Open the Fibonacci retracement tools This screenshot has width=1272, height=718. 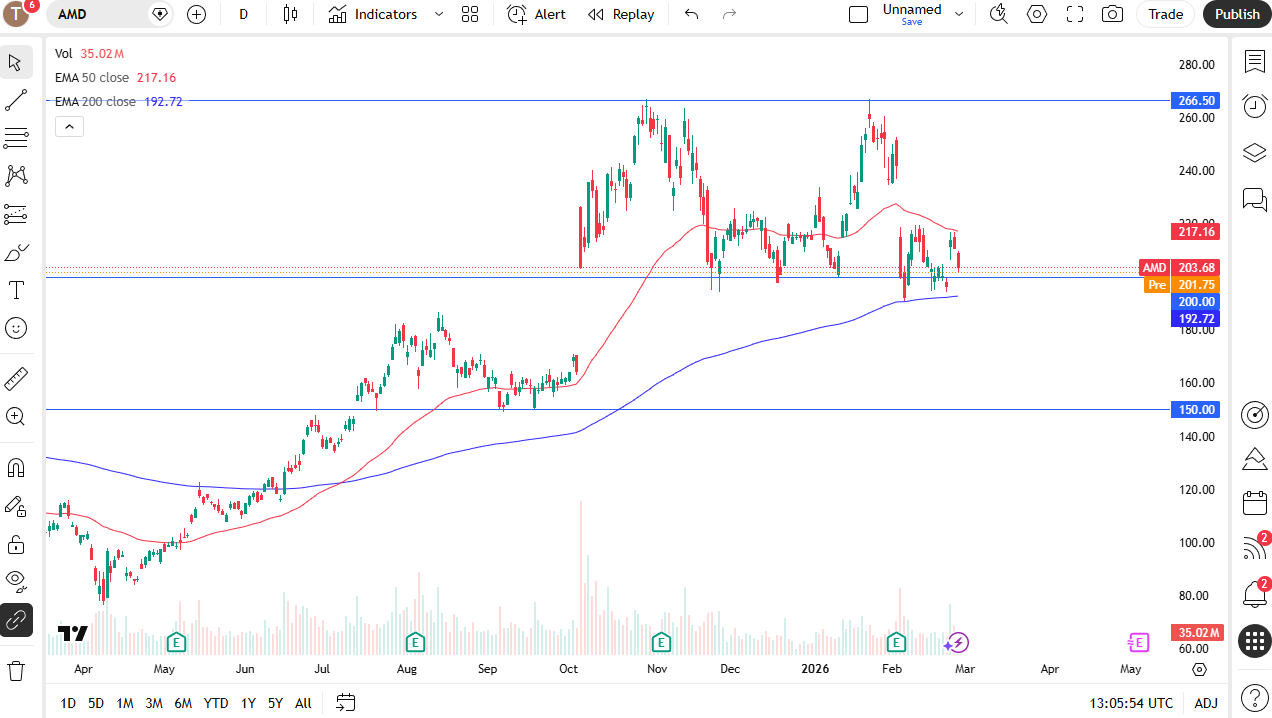coord(16,138)
